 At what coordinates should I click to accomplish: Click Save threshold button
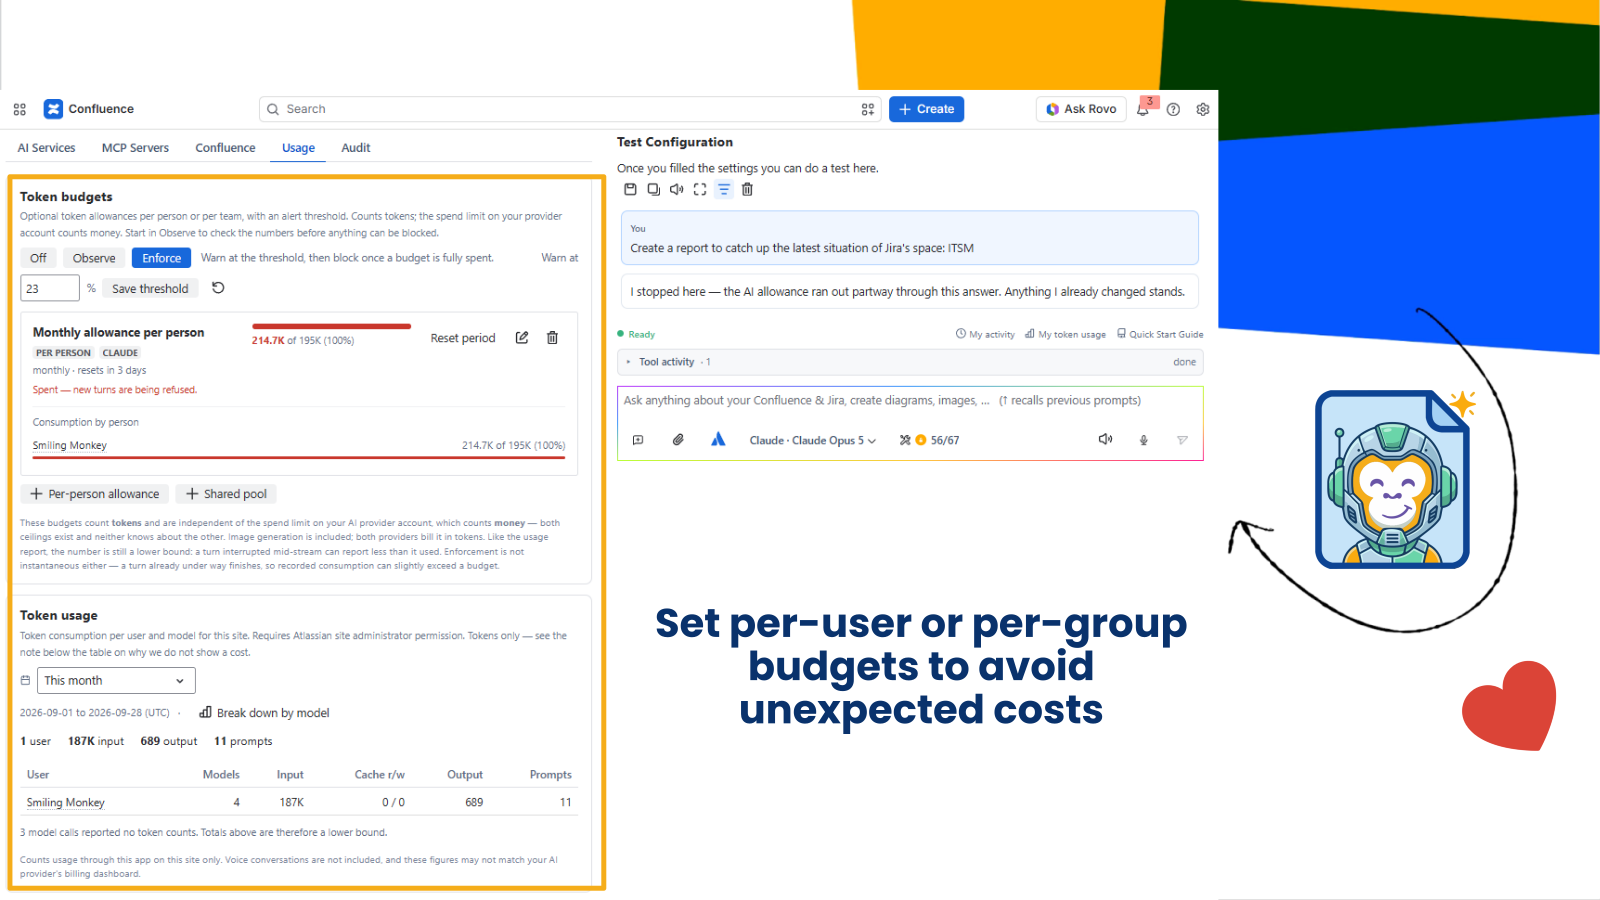pyautogui.click(x=150, y=288)
